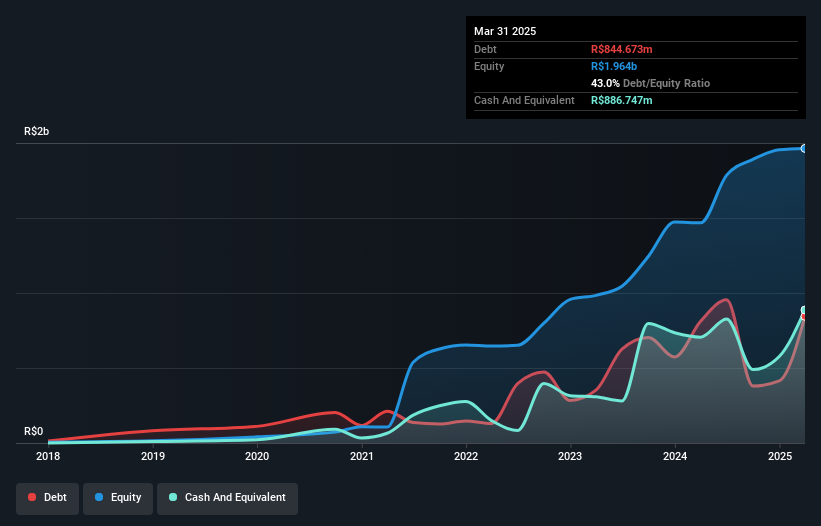
Task: Select the blue Equity endpoint marker
Action: tap(804, 149)
